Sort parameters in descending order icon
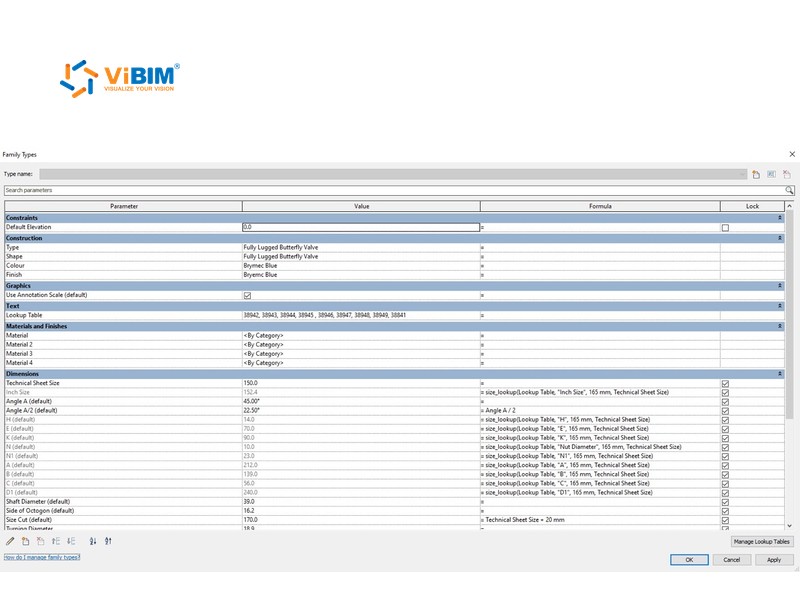The image size is (800, 600). (x=108, y=541)
